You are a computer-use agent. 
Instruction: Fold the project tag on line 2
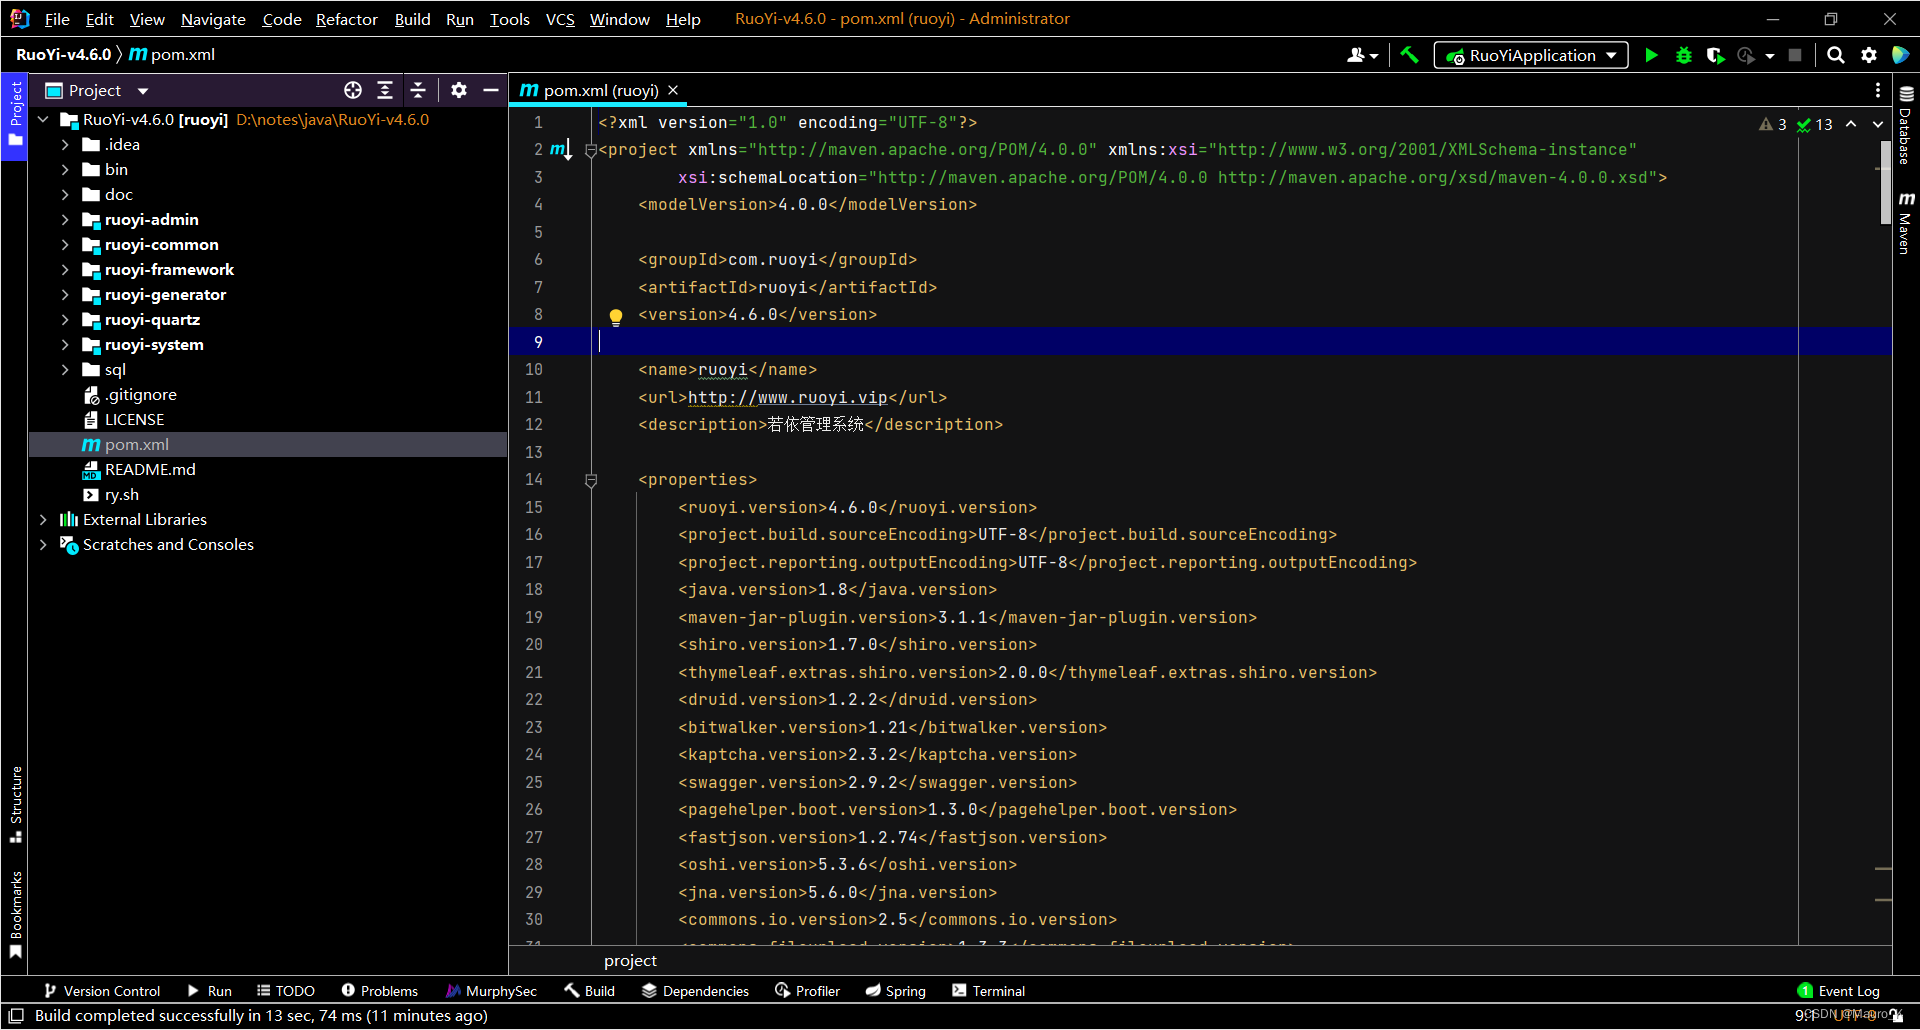591,151
